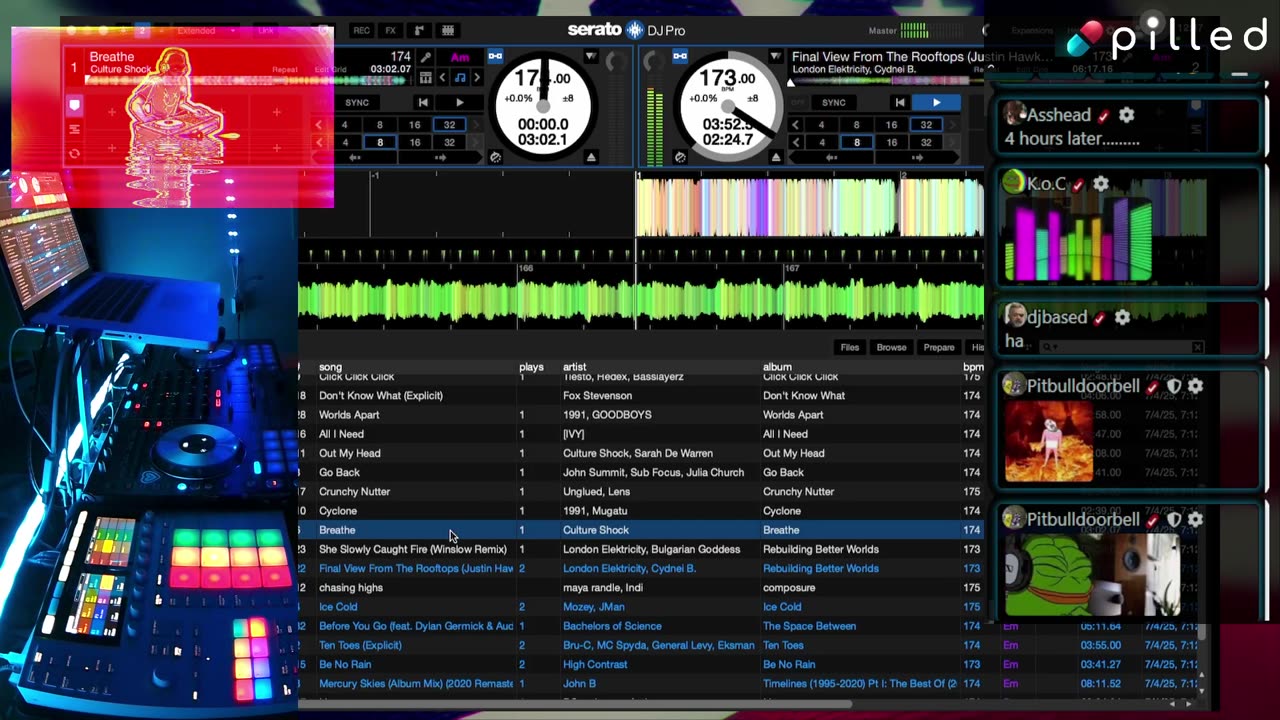
Task: Click the shield icon on Pitbulldoorbell's fire-image message
Action: click(x=1174, y=386)
